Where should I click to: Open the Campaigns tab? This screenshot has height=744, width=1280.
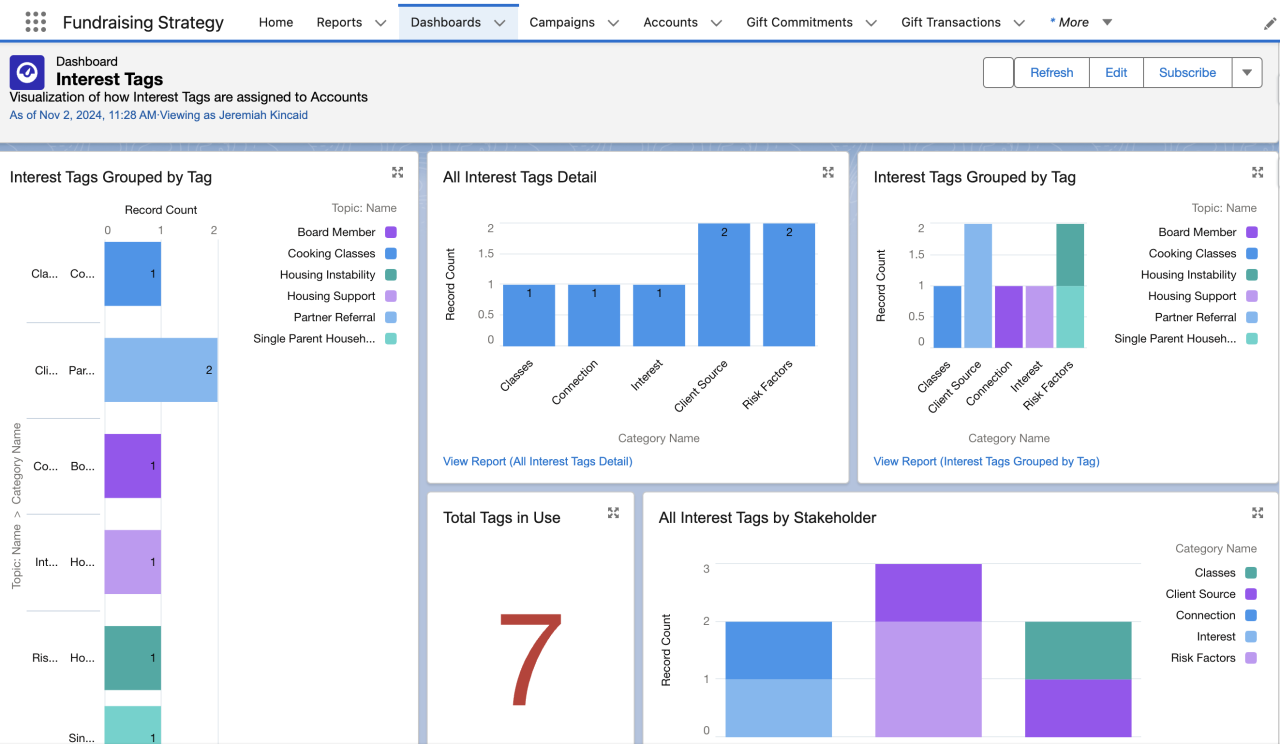[x=562, y=22]
